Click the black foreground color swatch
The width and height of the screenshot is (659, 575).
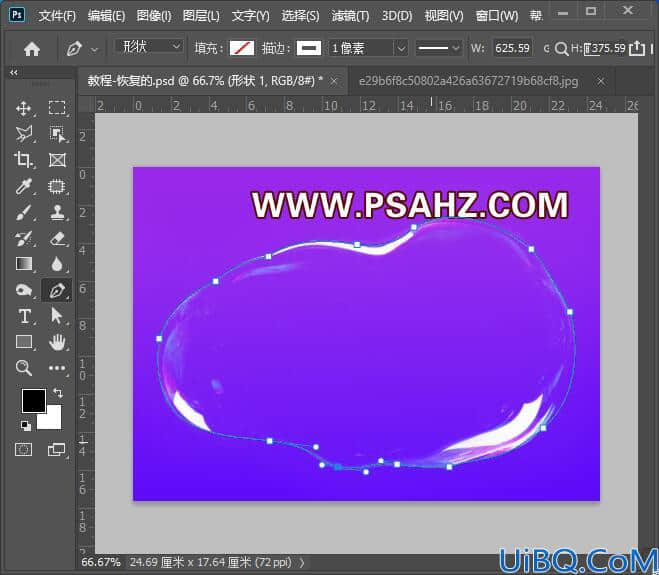pos(34,401)
